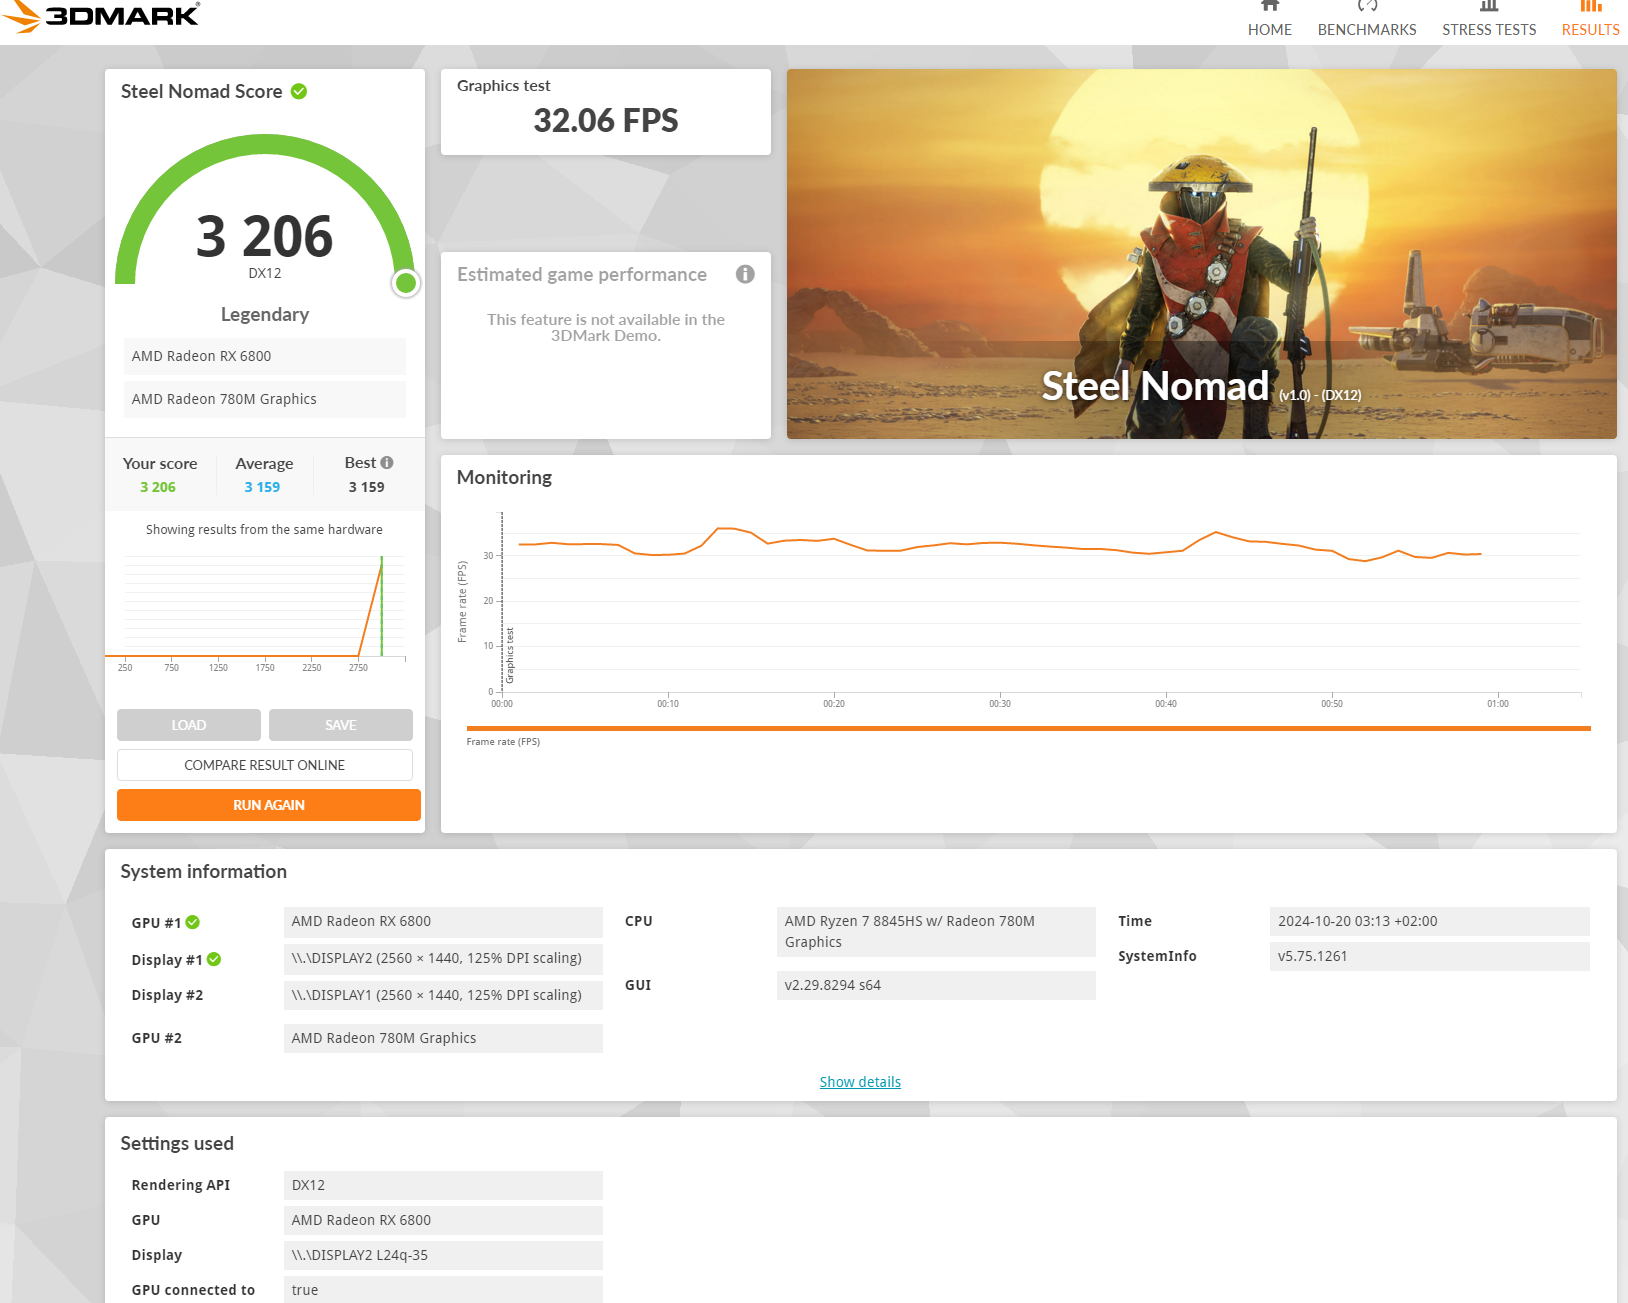The width and height of the screenshot is (1628, 1303).
Task: Click the Your score value 3 206
Action: [158, 487]
